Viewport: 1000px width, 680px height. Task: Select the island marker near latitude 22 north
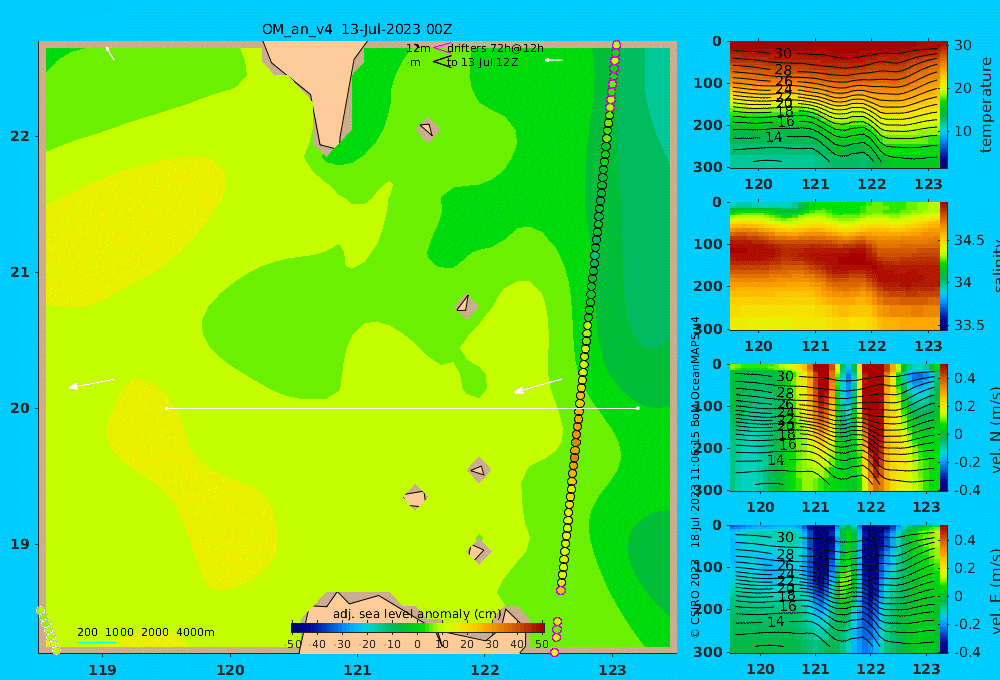tap(428, 130)
